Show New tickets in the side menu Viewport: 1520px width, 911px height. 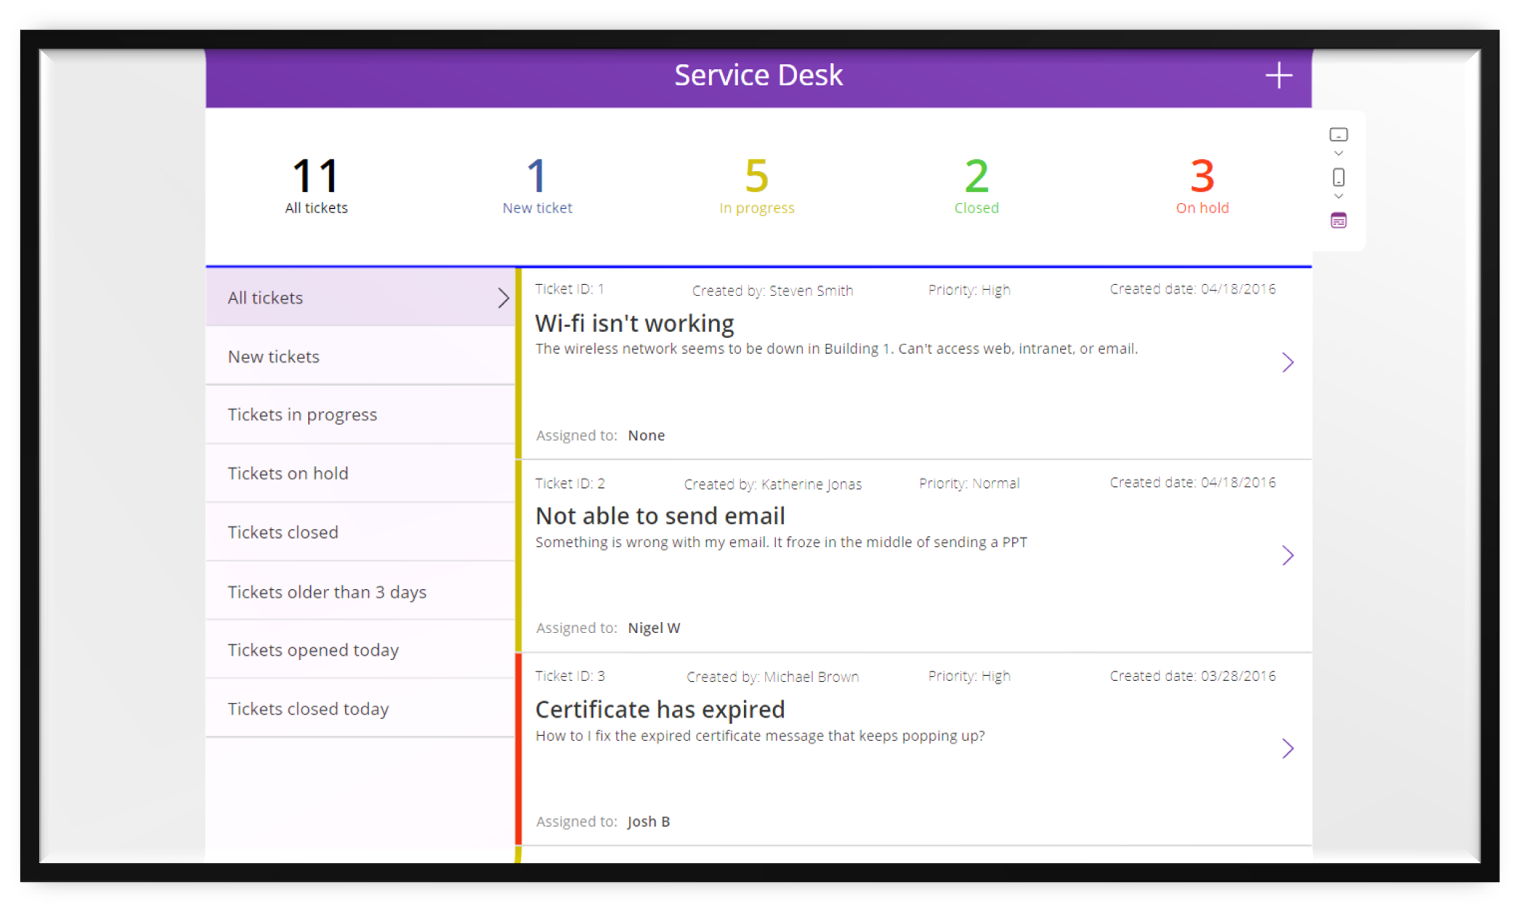pyautogui.click(x=360, y=356)
